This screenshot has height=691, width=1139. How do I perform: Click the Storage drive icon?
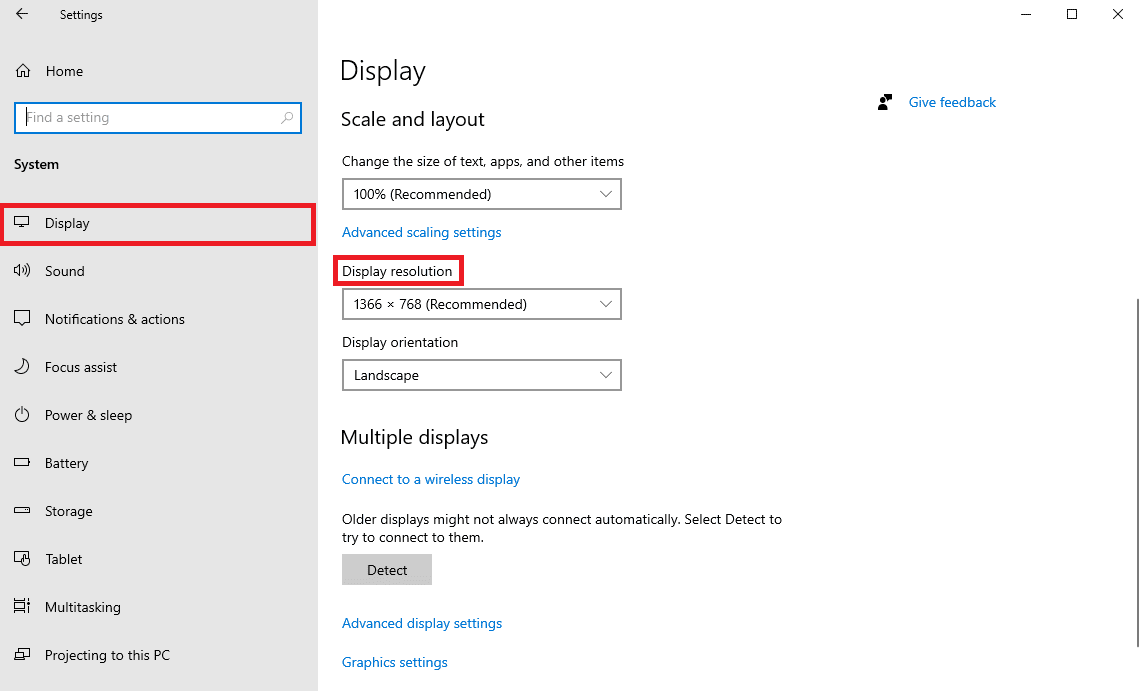tap(22, 510)
